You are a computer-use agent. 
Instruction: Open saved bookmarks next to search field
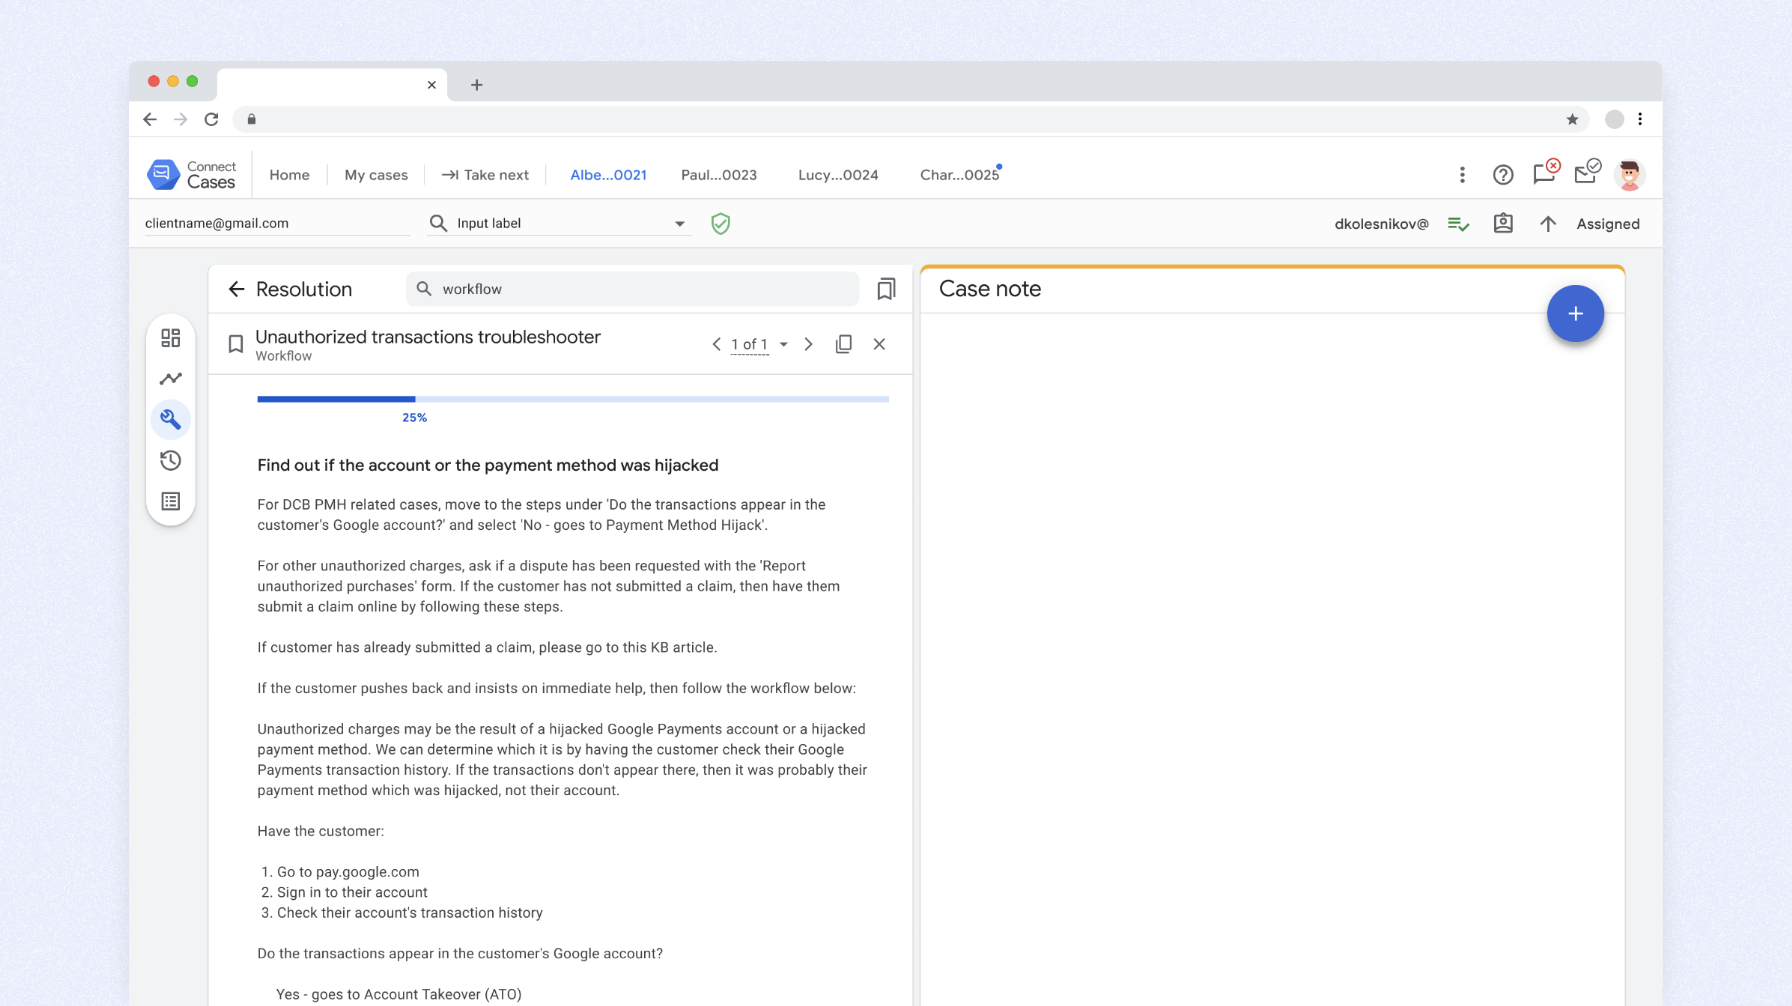[886, 289]
